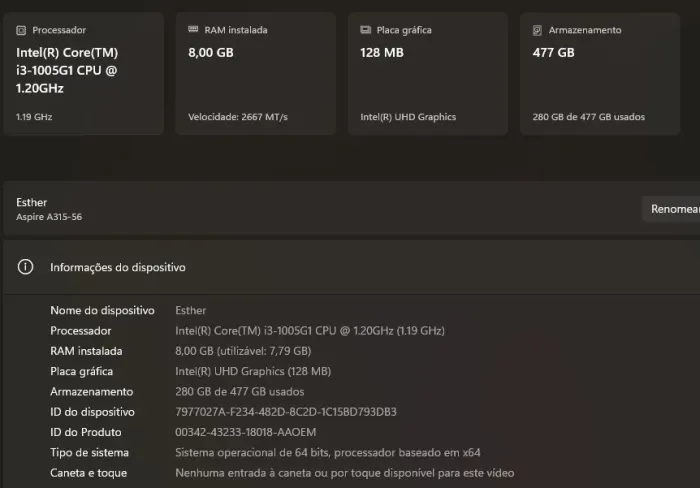
Task: Click the 8,00 GB RAM value in card
Action: point(211,53)
